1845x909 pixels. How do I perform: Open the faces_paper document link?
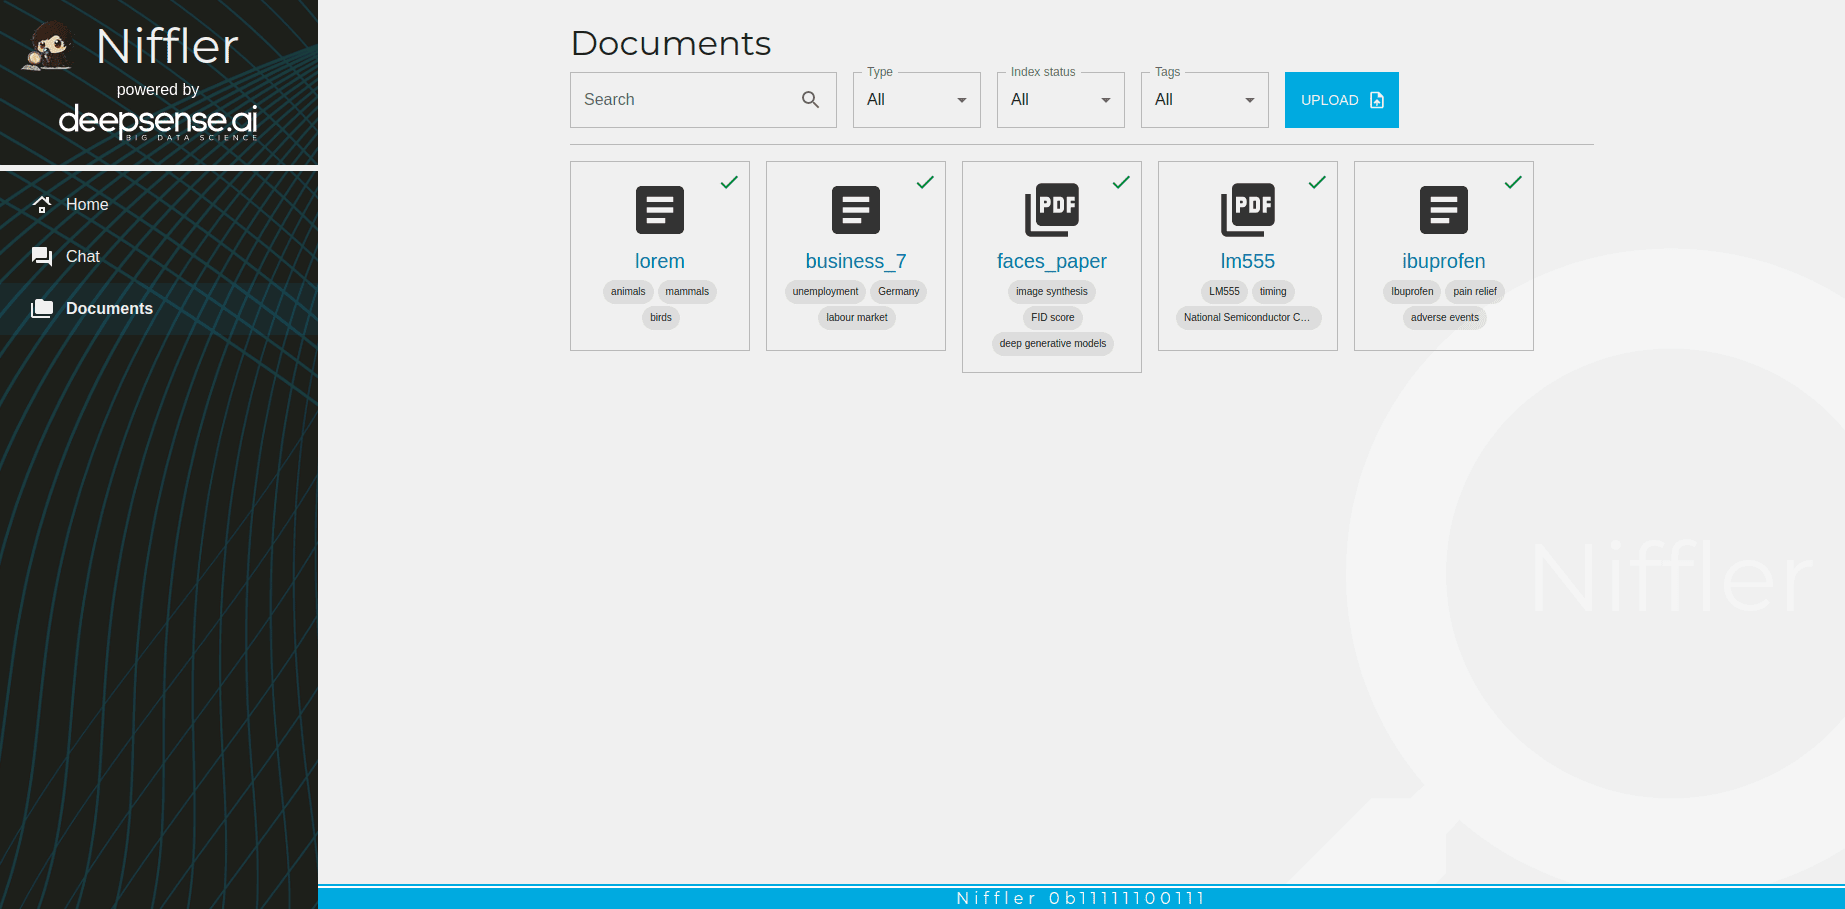click(1051, 261)
